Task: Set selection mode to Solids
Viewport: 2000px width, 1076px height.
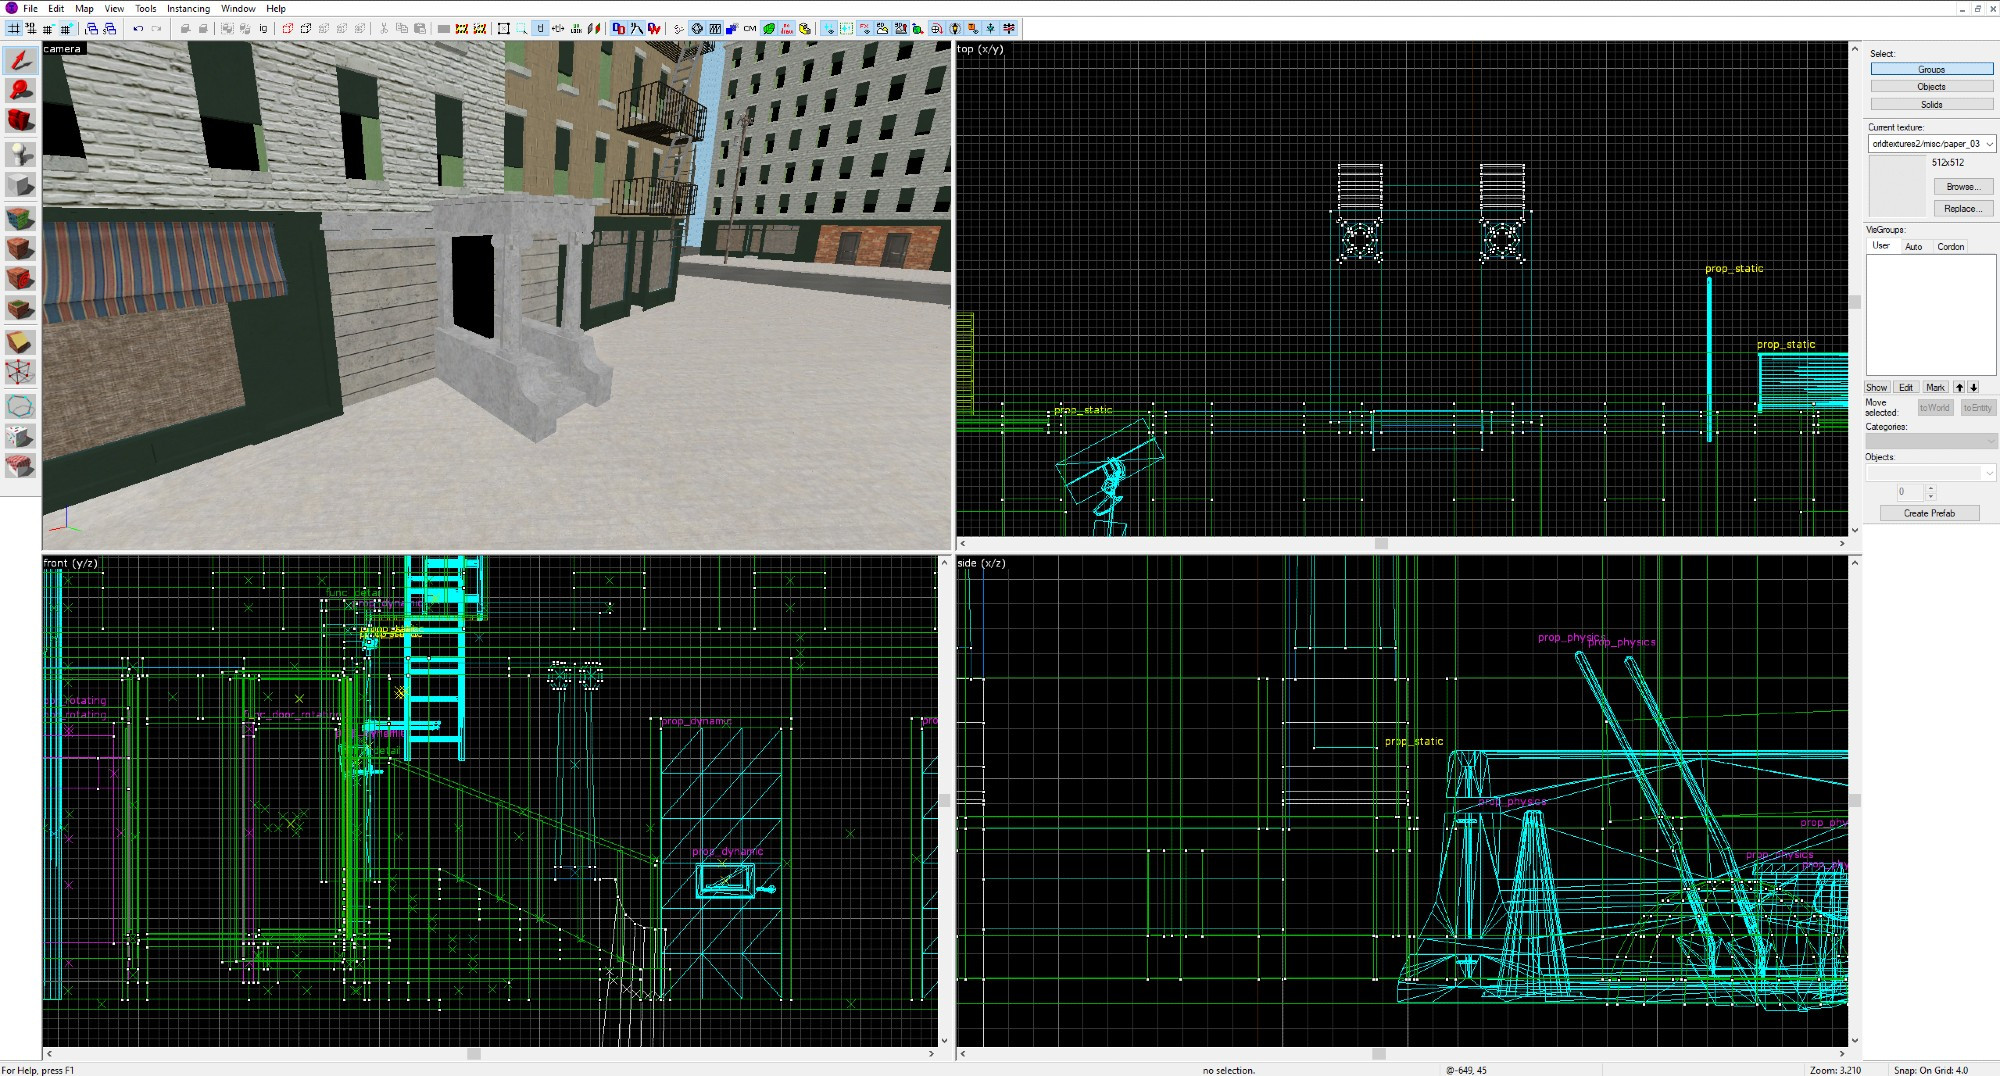Action: 1931,105
